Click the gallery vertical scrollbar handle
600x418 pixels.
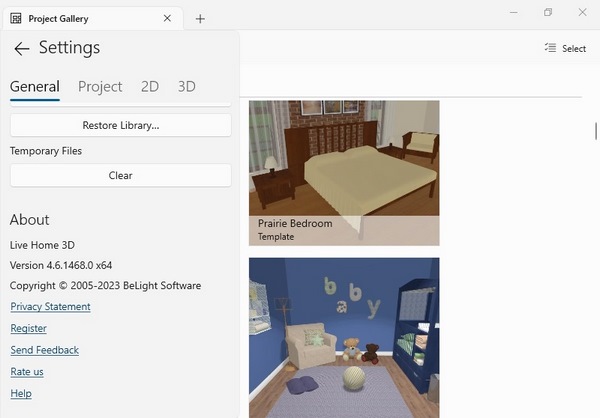[596, 131]
